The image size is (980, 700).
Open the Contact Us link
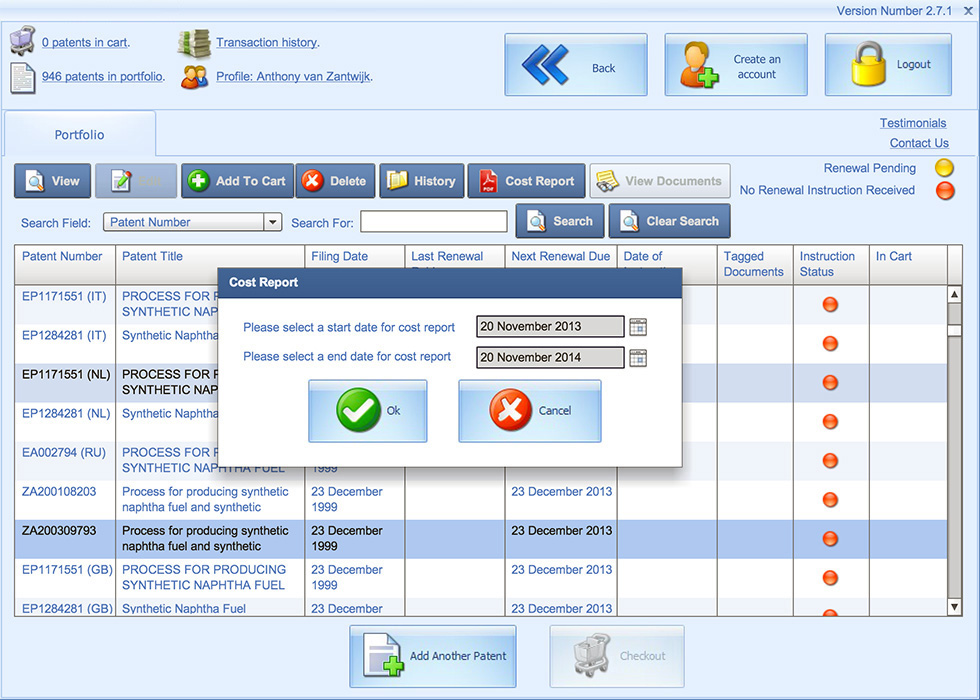coord(919,143)
